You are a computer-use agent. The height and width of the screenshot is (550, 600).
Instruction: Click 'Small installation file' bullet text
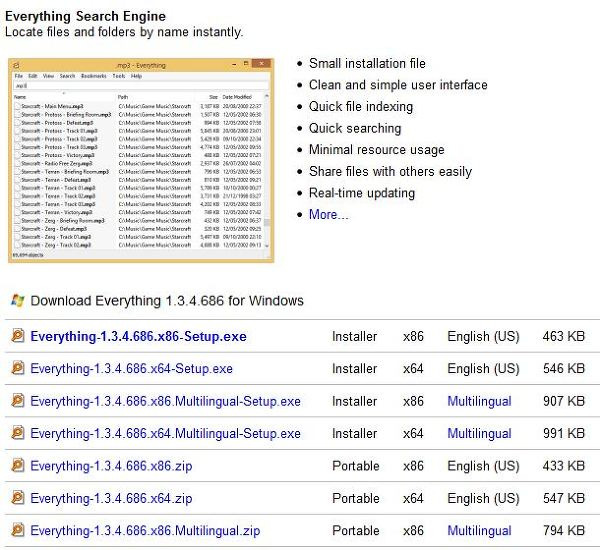pos(367,63)
